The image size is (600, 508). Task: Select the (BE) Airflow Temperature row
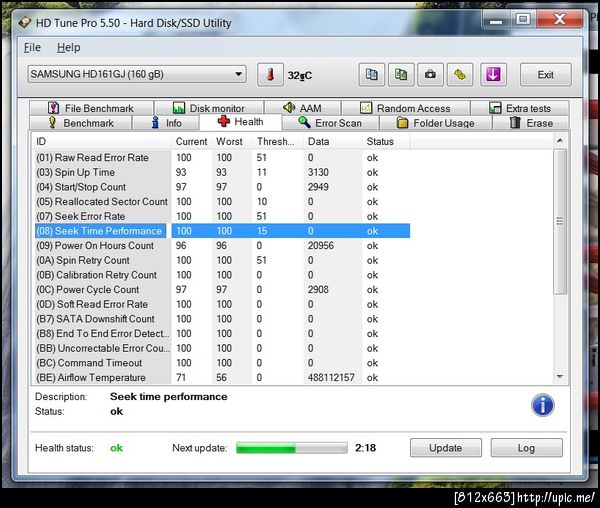pyautogui.click(x=222, y=378)
